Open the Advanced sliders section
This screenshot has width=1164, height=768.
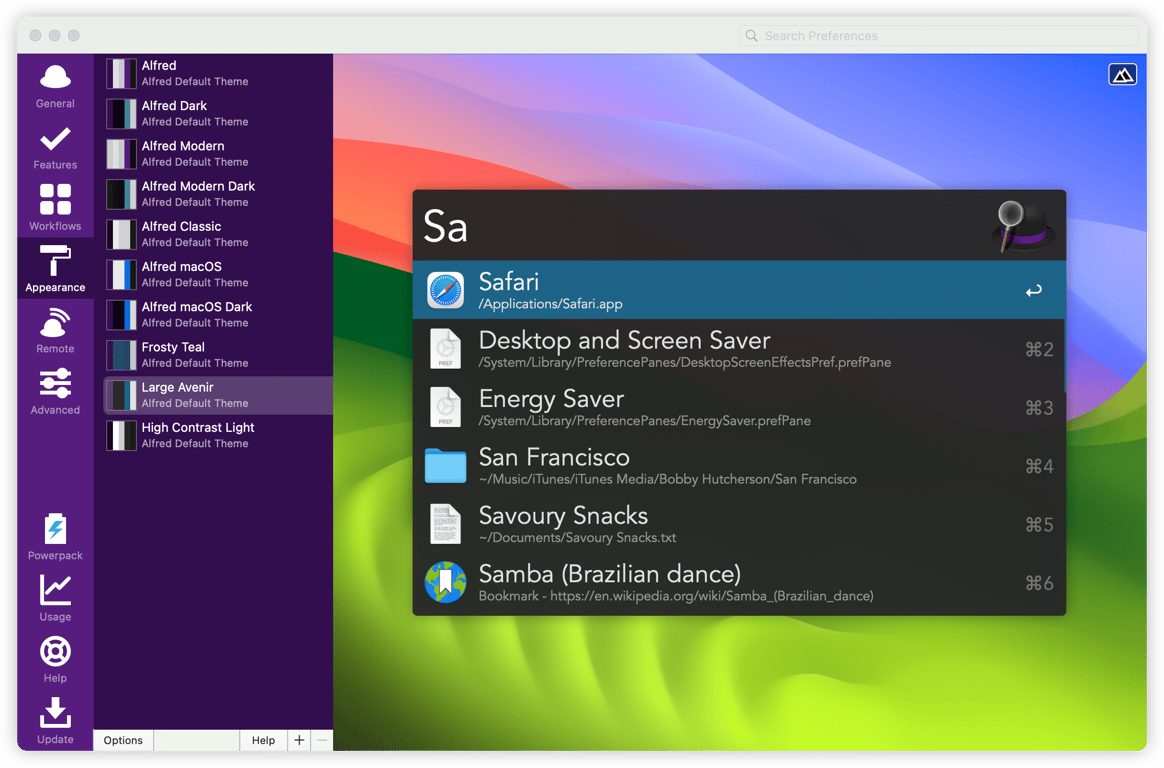[55, 391]
